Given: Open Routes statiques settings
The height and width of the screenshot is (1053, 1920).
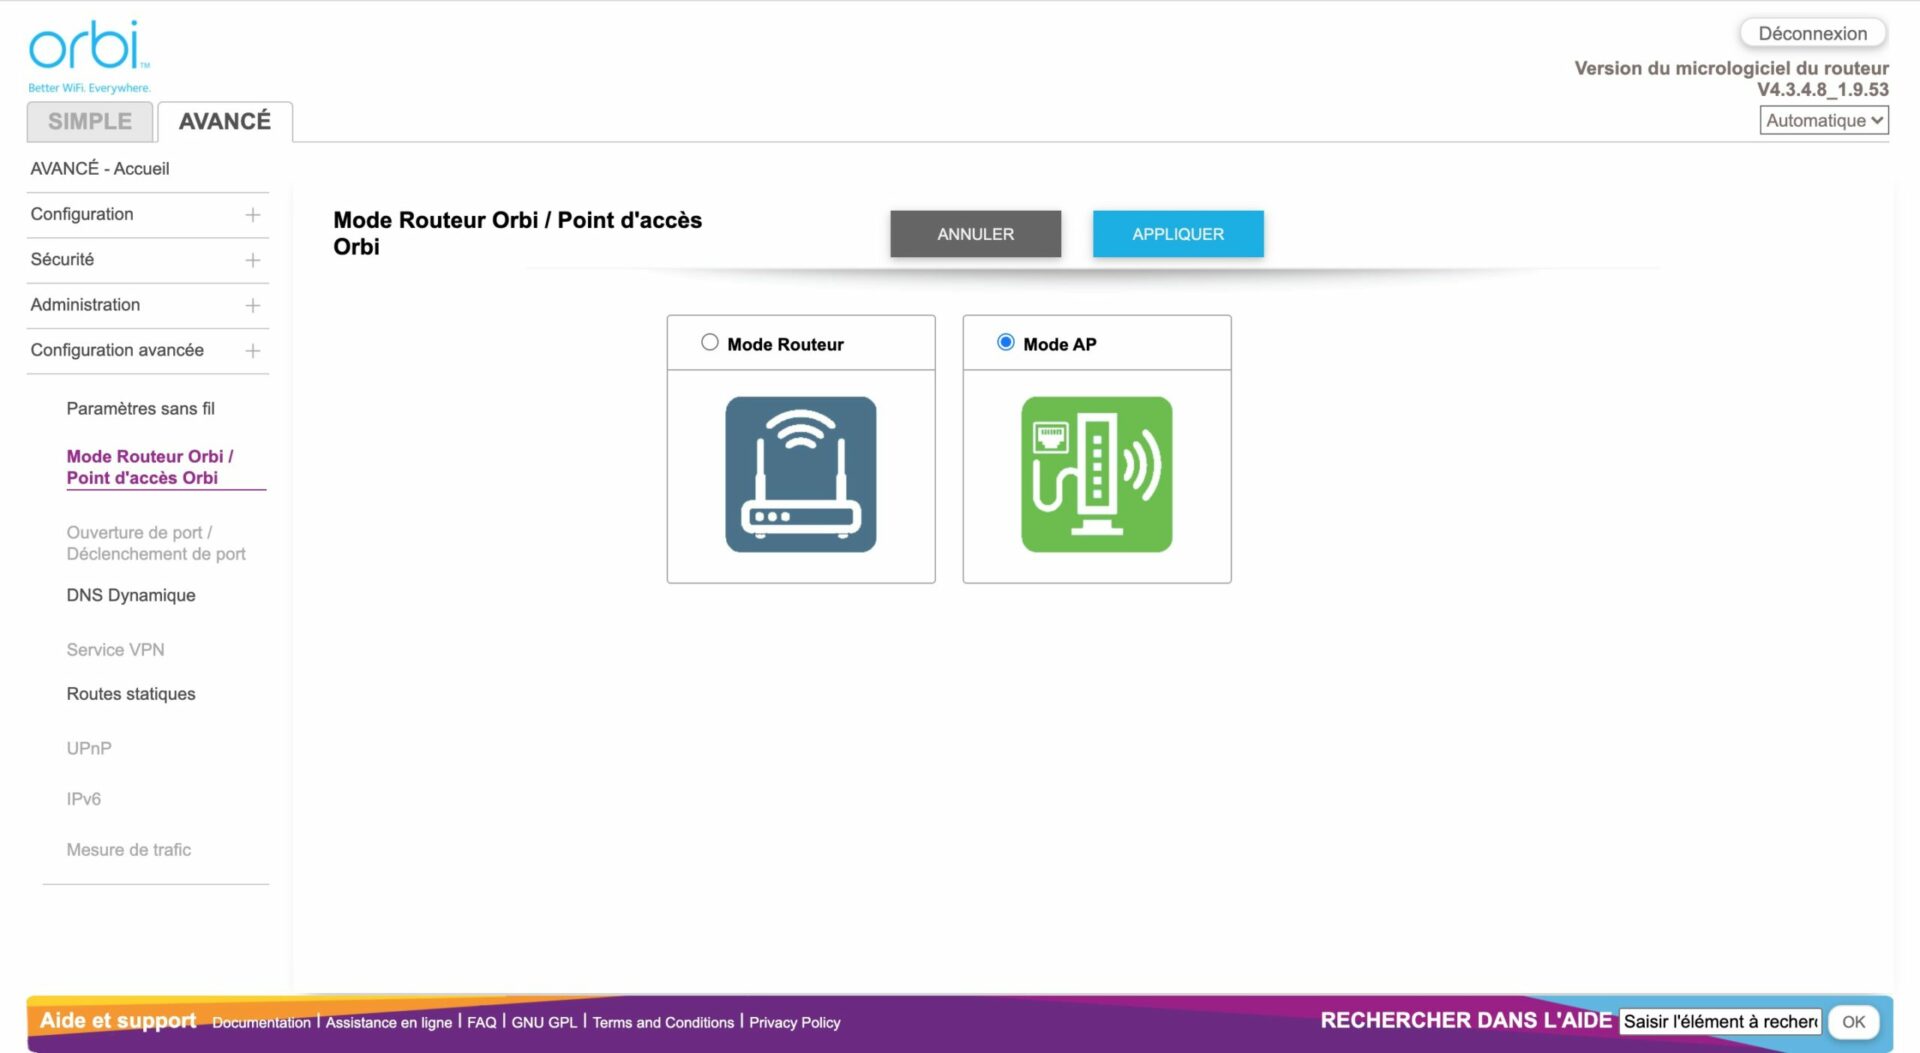Looking at the screenshot, I should (x=131, y=694).
